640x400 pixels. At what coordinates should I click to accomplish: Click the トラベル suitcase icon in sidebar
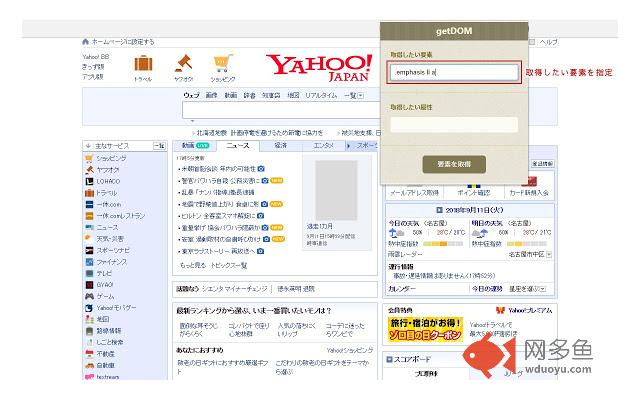point(89,193)
